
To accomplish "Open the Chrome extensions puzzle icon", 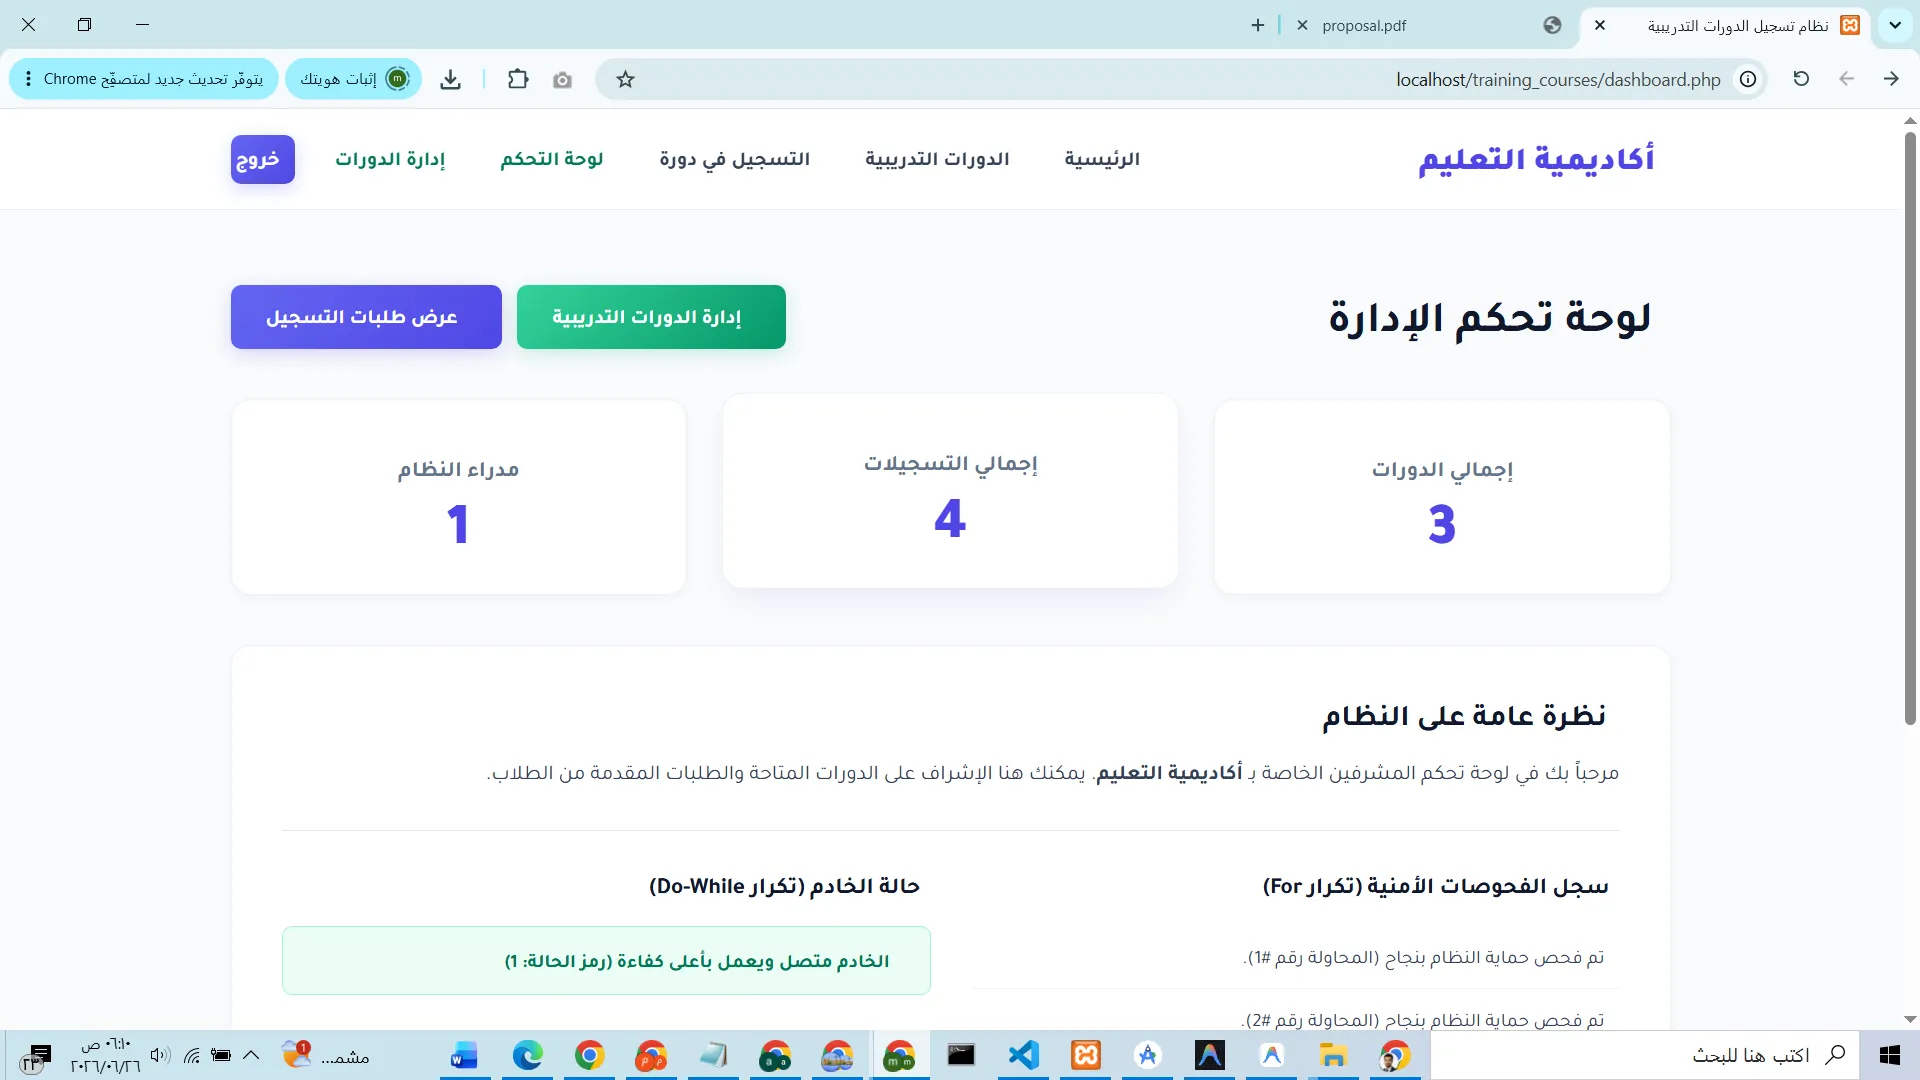I will tap(518, 79).
